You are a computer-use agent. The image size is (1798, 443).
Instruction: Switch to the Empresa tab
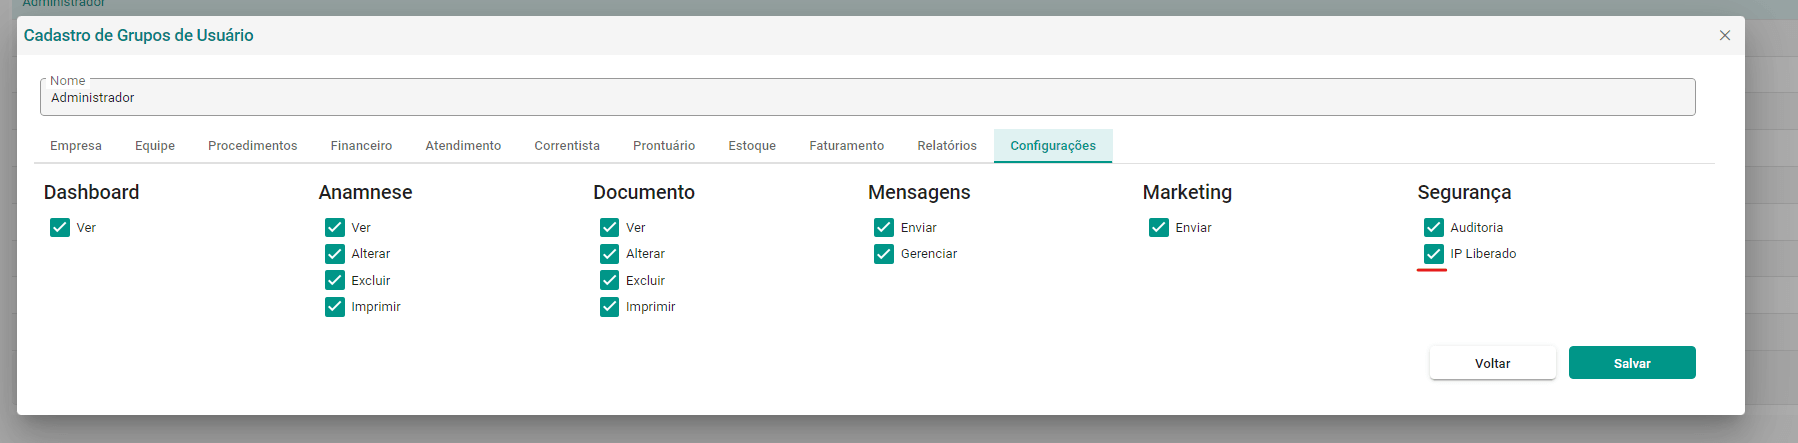(76, 146)
